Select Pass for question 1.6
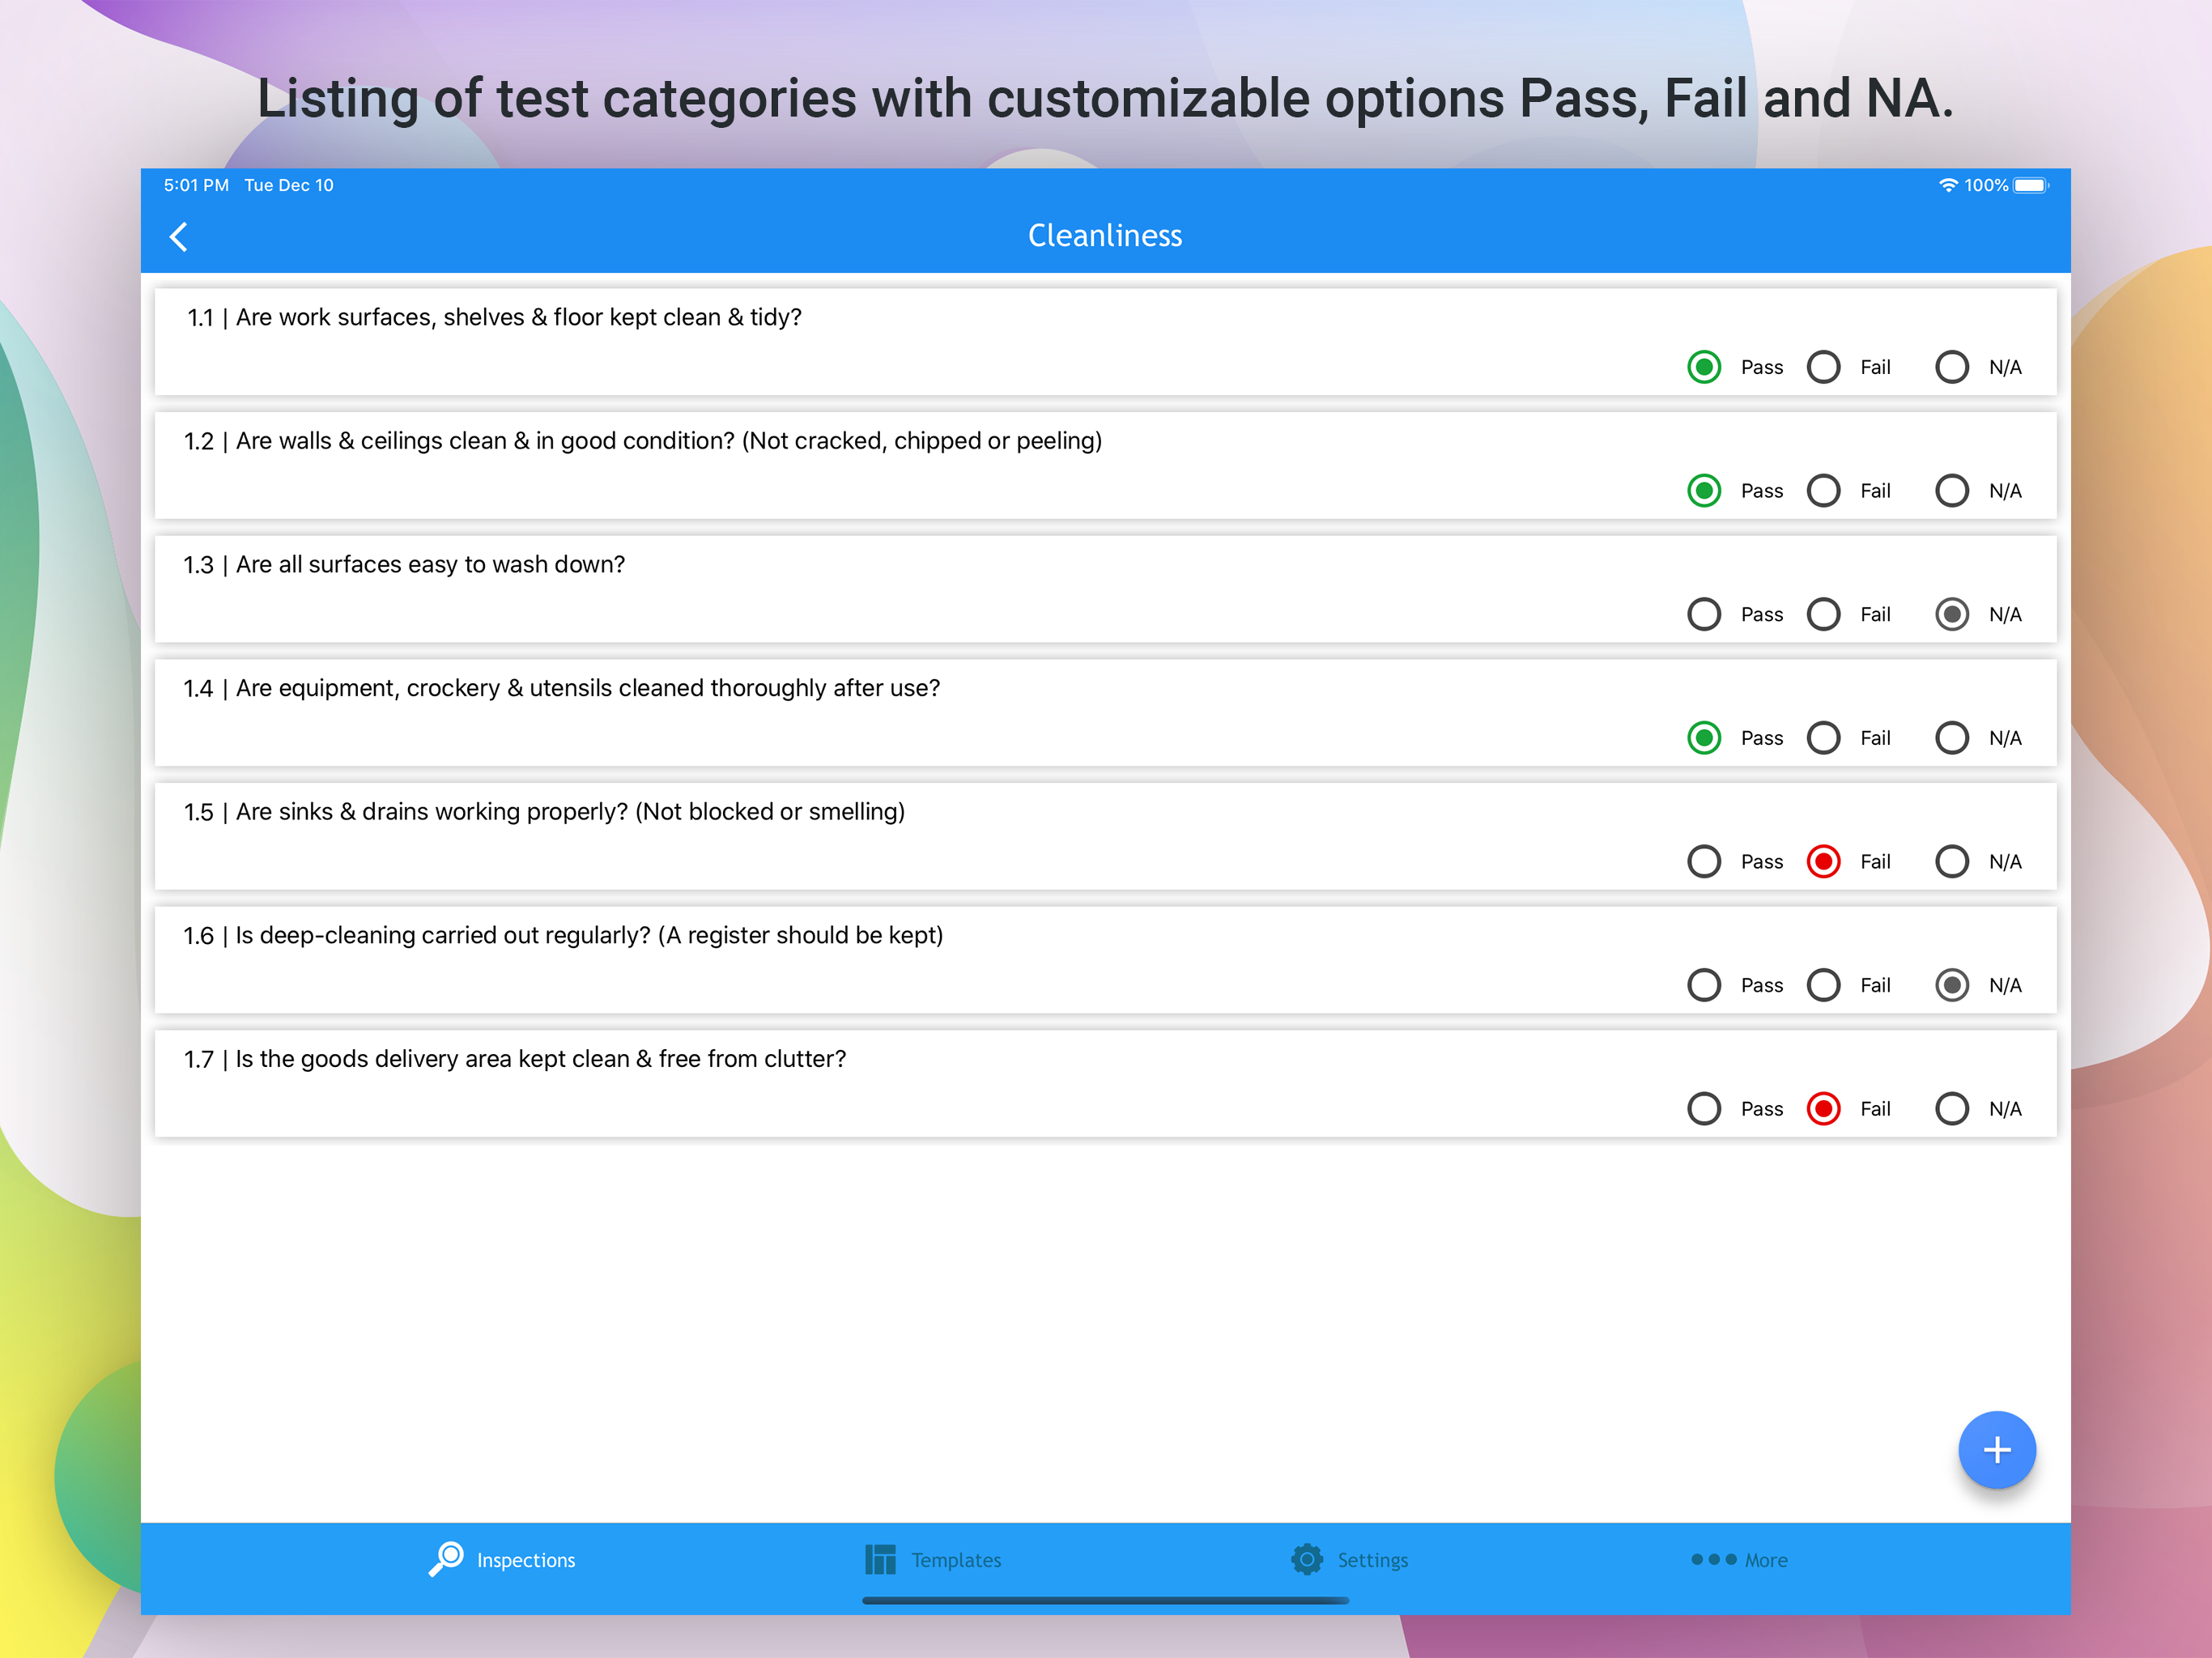Viewport: 2212px width, 1658px height. (1704, 985)
